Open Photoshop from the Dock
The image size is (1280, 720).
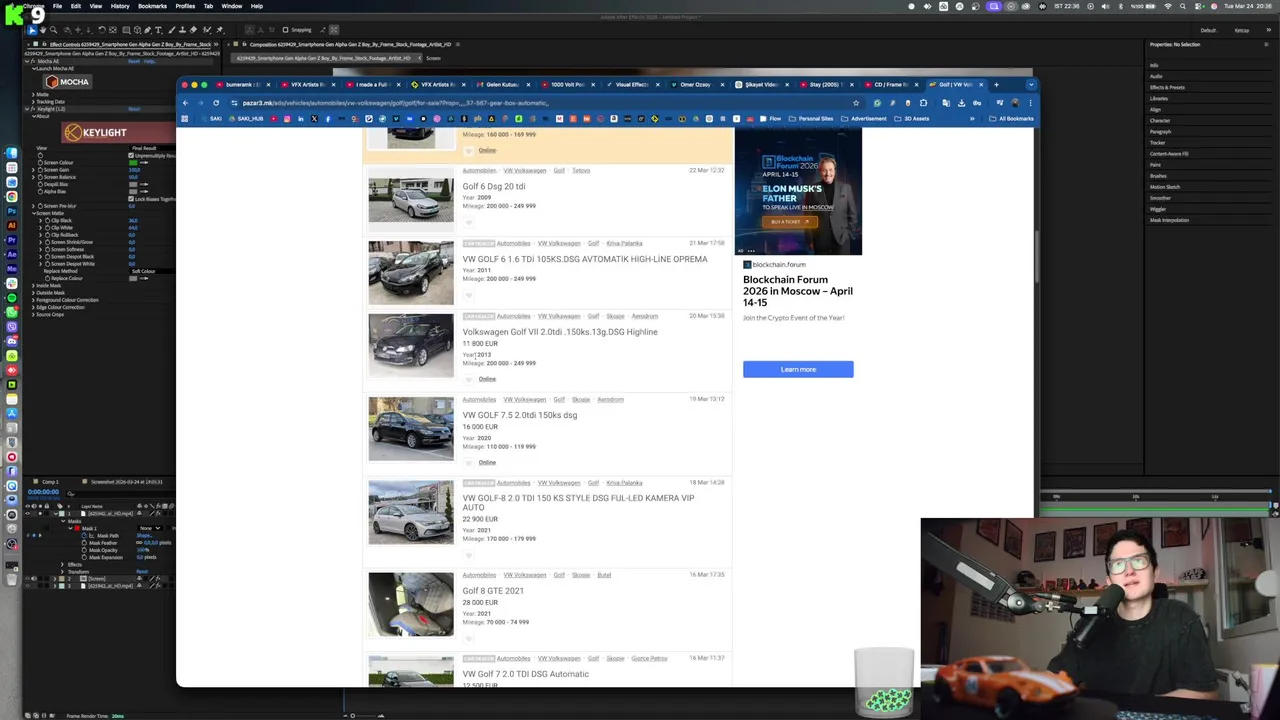point(12,210)
